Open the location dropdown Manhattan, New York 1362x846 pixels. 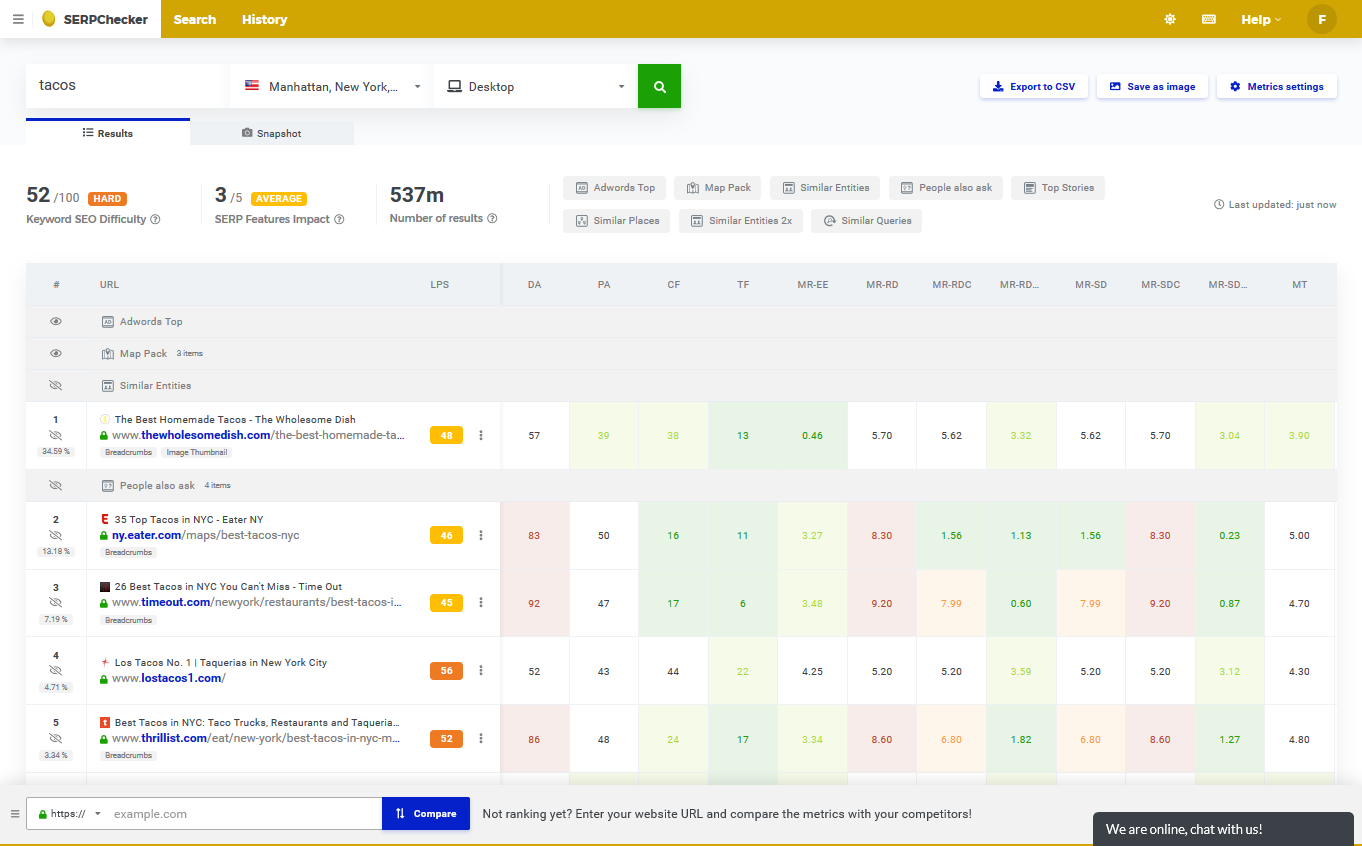tap(332, 86)
